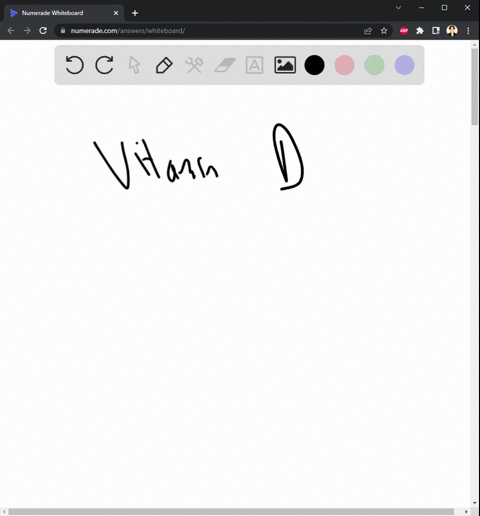The width and height of the screenshot is (480, 516).
Task: Switch pen color to purple
Action: point(404,65)
